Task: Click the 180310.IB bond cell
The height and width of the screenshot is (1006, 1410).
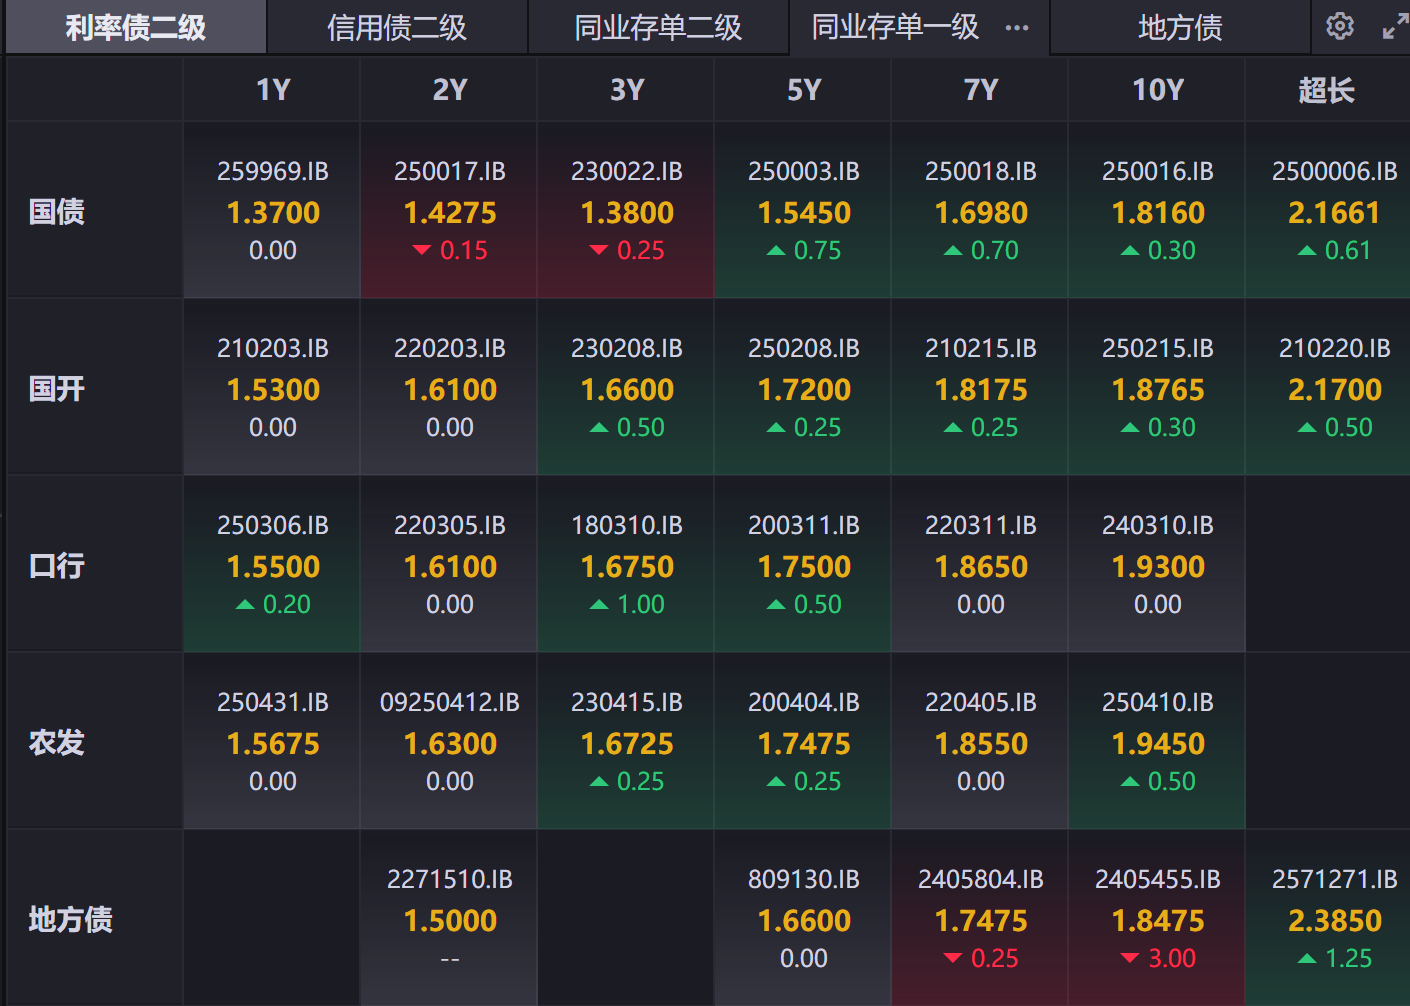Action: tap(627, 564)
